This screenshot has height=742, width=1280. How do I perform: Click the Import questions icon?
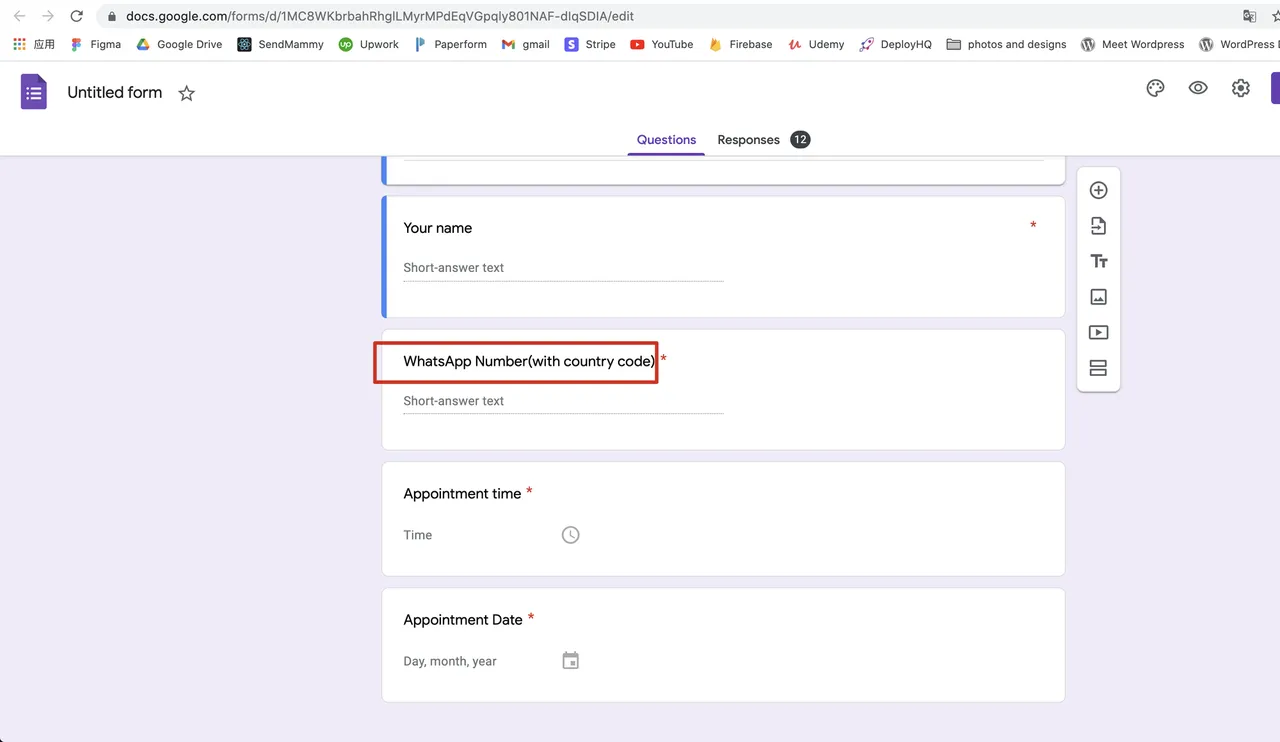[x=1098, y=226]
